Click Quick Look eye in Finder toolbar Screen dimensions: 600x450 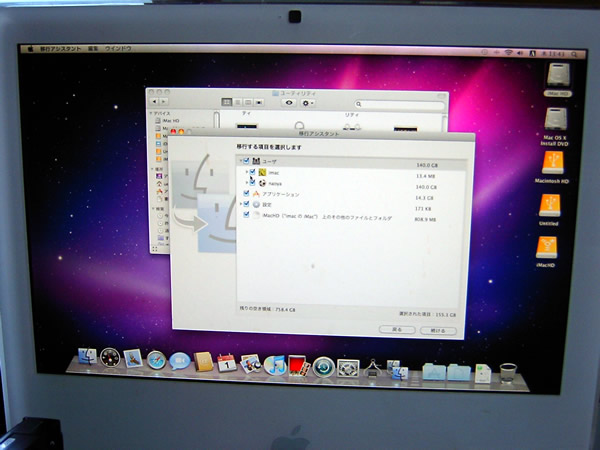(289, 103)
